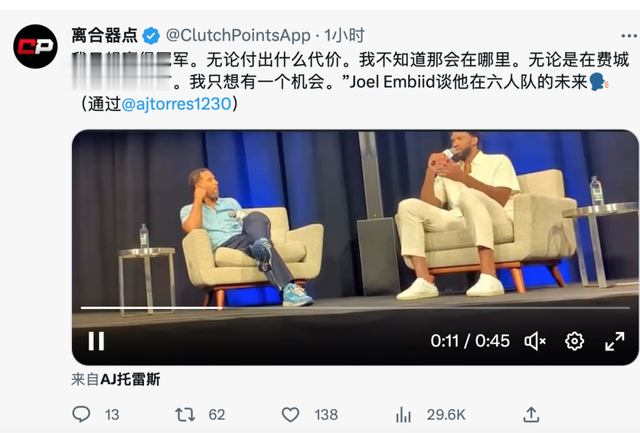Click the 1小时 tweet timestamp

tap(344, 36)
